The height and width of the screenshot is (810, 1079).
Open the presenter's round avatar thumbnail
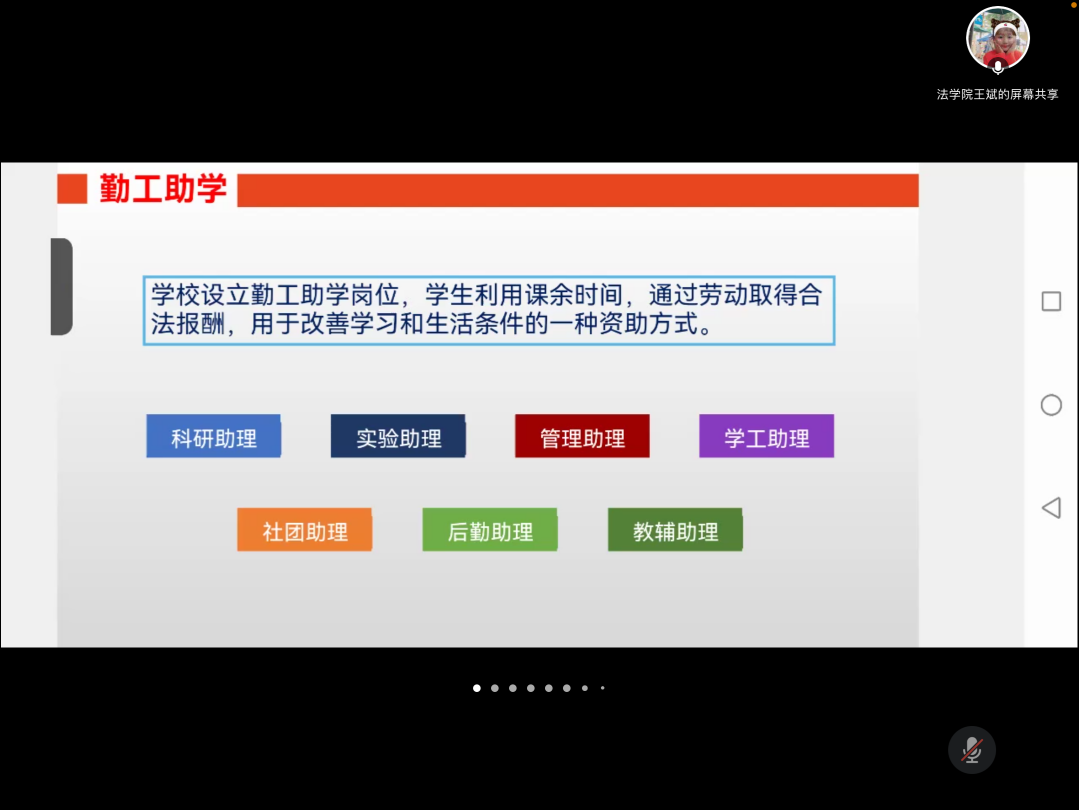pos(998,39)
